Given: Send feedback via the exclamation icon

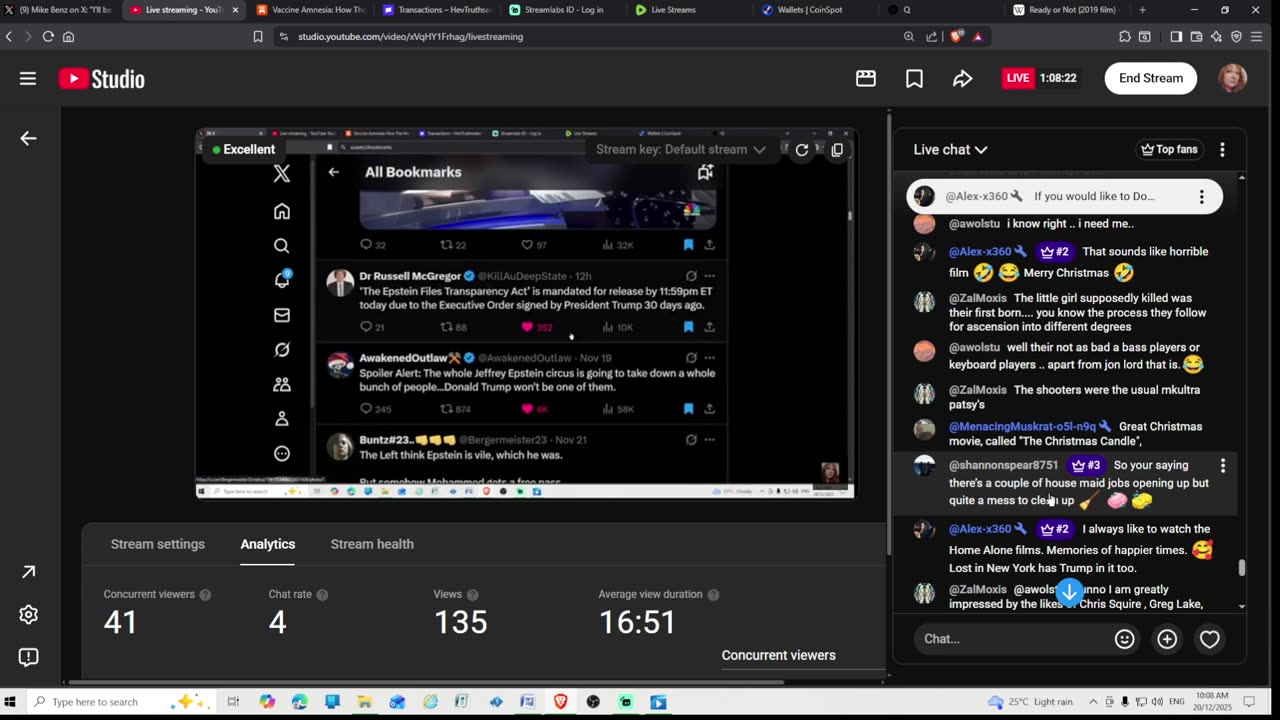Looking at the screenshot, I should (x=28, y=657).
